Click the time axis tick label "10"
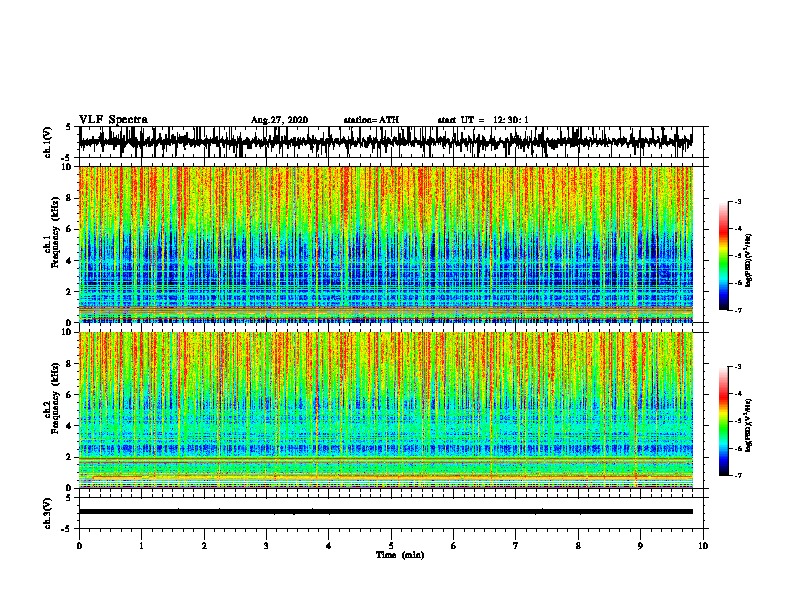Screen dimensions: 792x612 point(703,546)
